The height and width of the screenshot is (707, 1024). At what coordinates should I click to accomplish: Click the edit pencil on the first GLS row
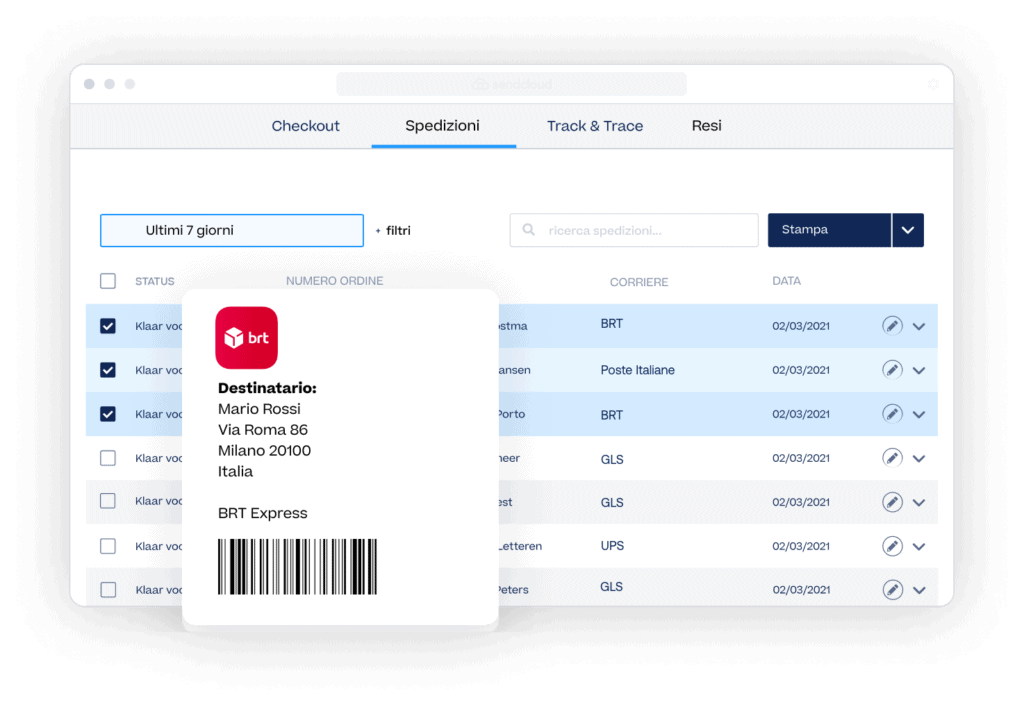[x=892, y=458]
